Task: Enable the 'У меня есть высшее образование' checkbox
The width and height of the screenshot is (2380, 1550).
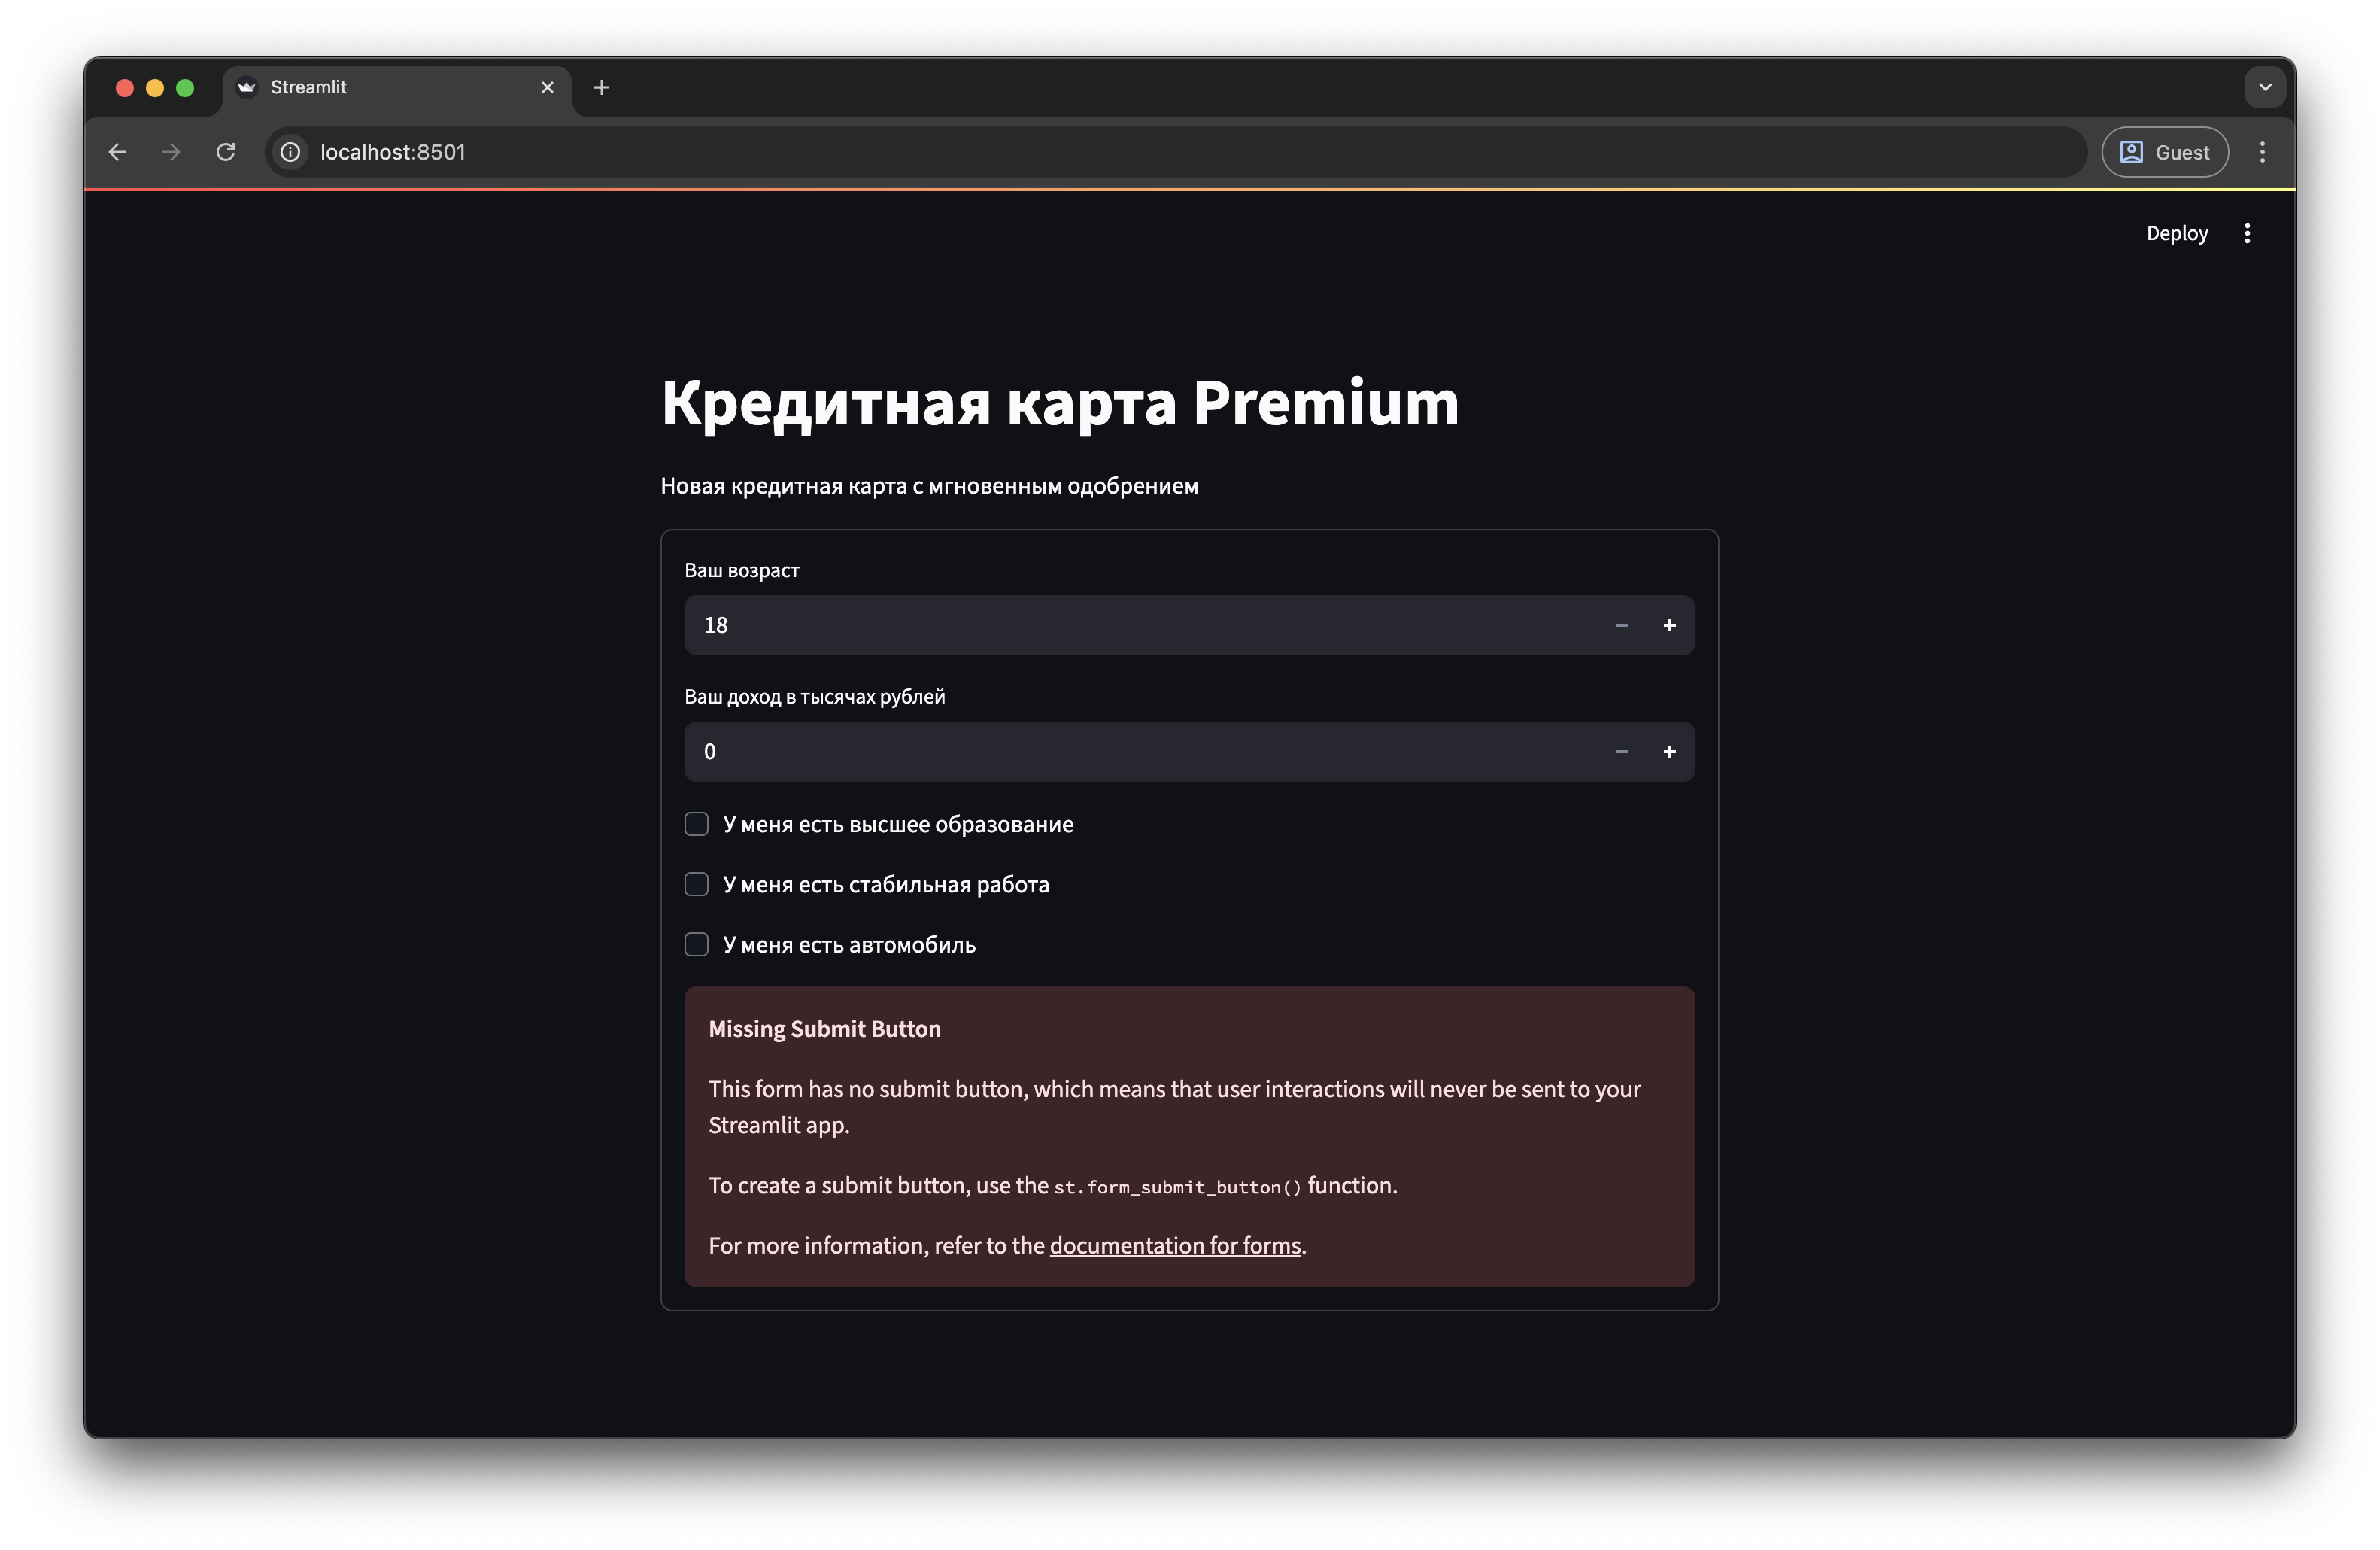Action: click(696, 823)
